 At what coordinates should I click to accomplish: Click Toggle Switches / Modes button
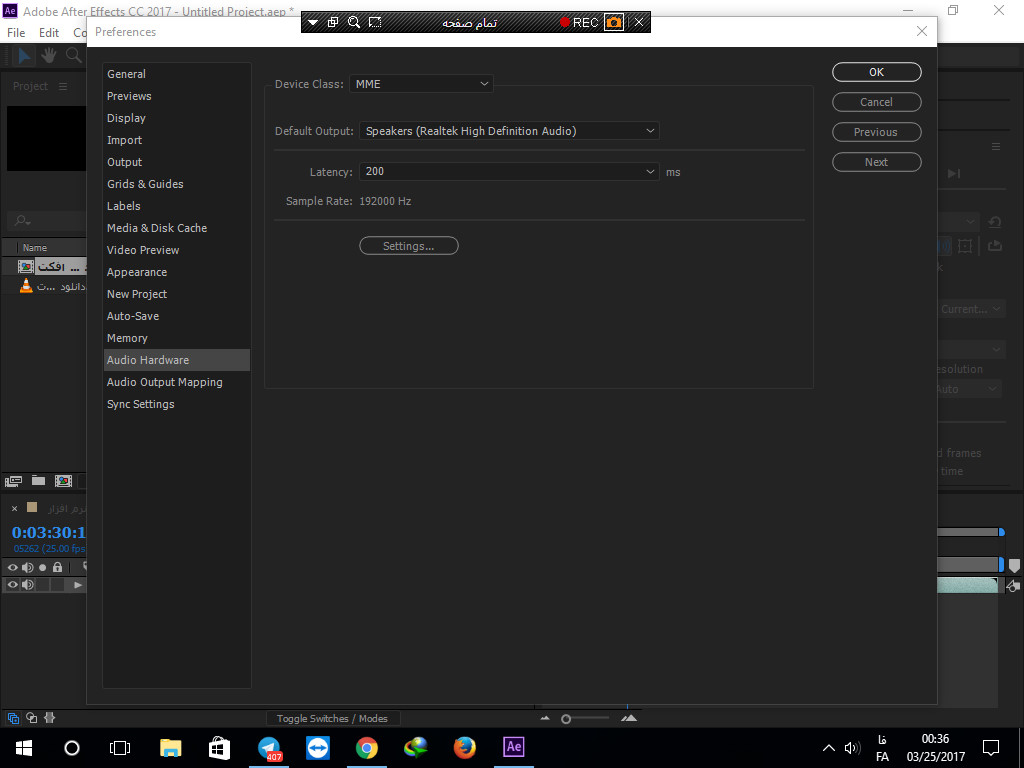[x=332, y=718]
